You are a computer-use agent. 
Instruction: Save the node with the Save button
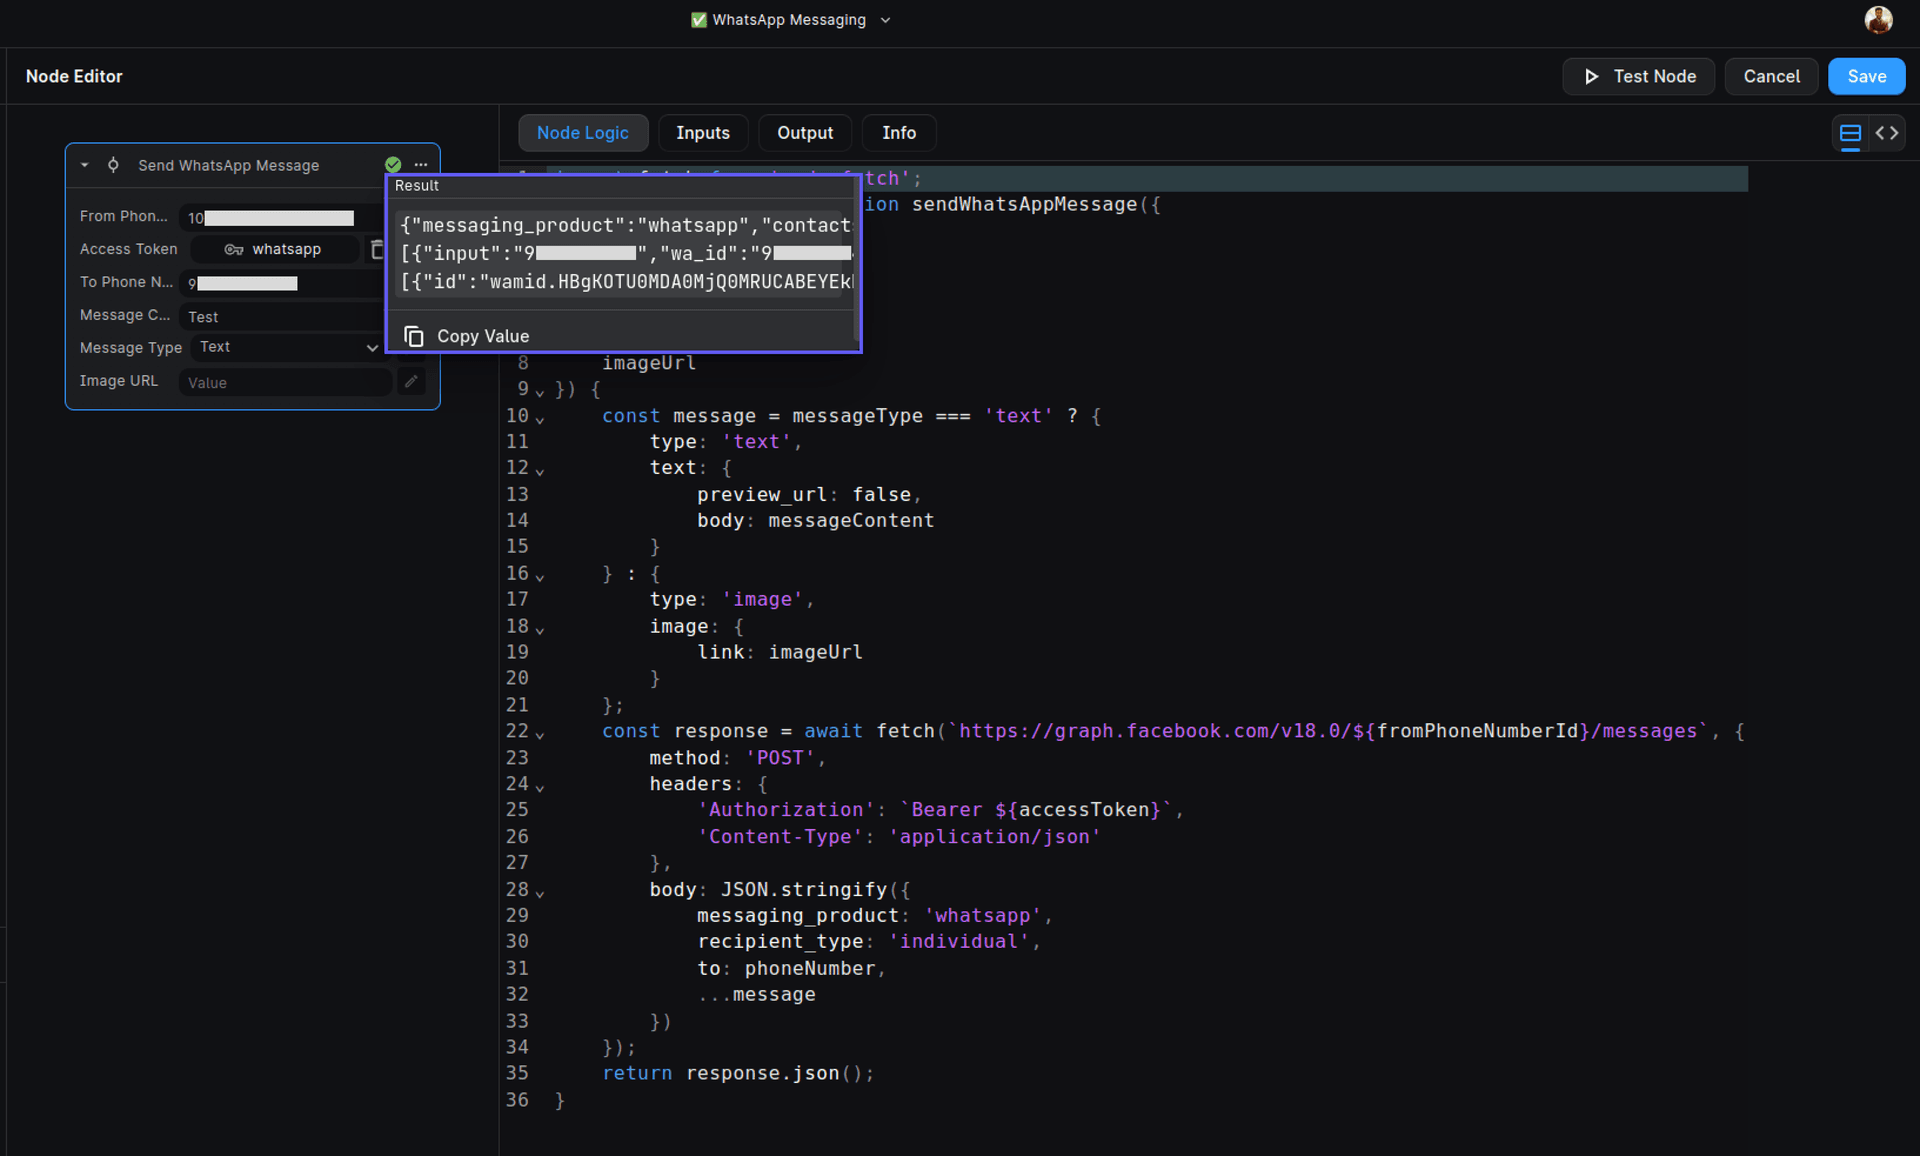(x=1866, y=76)
